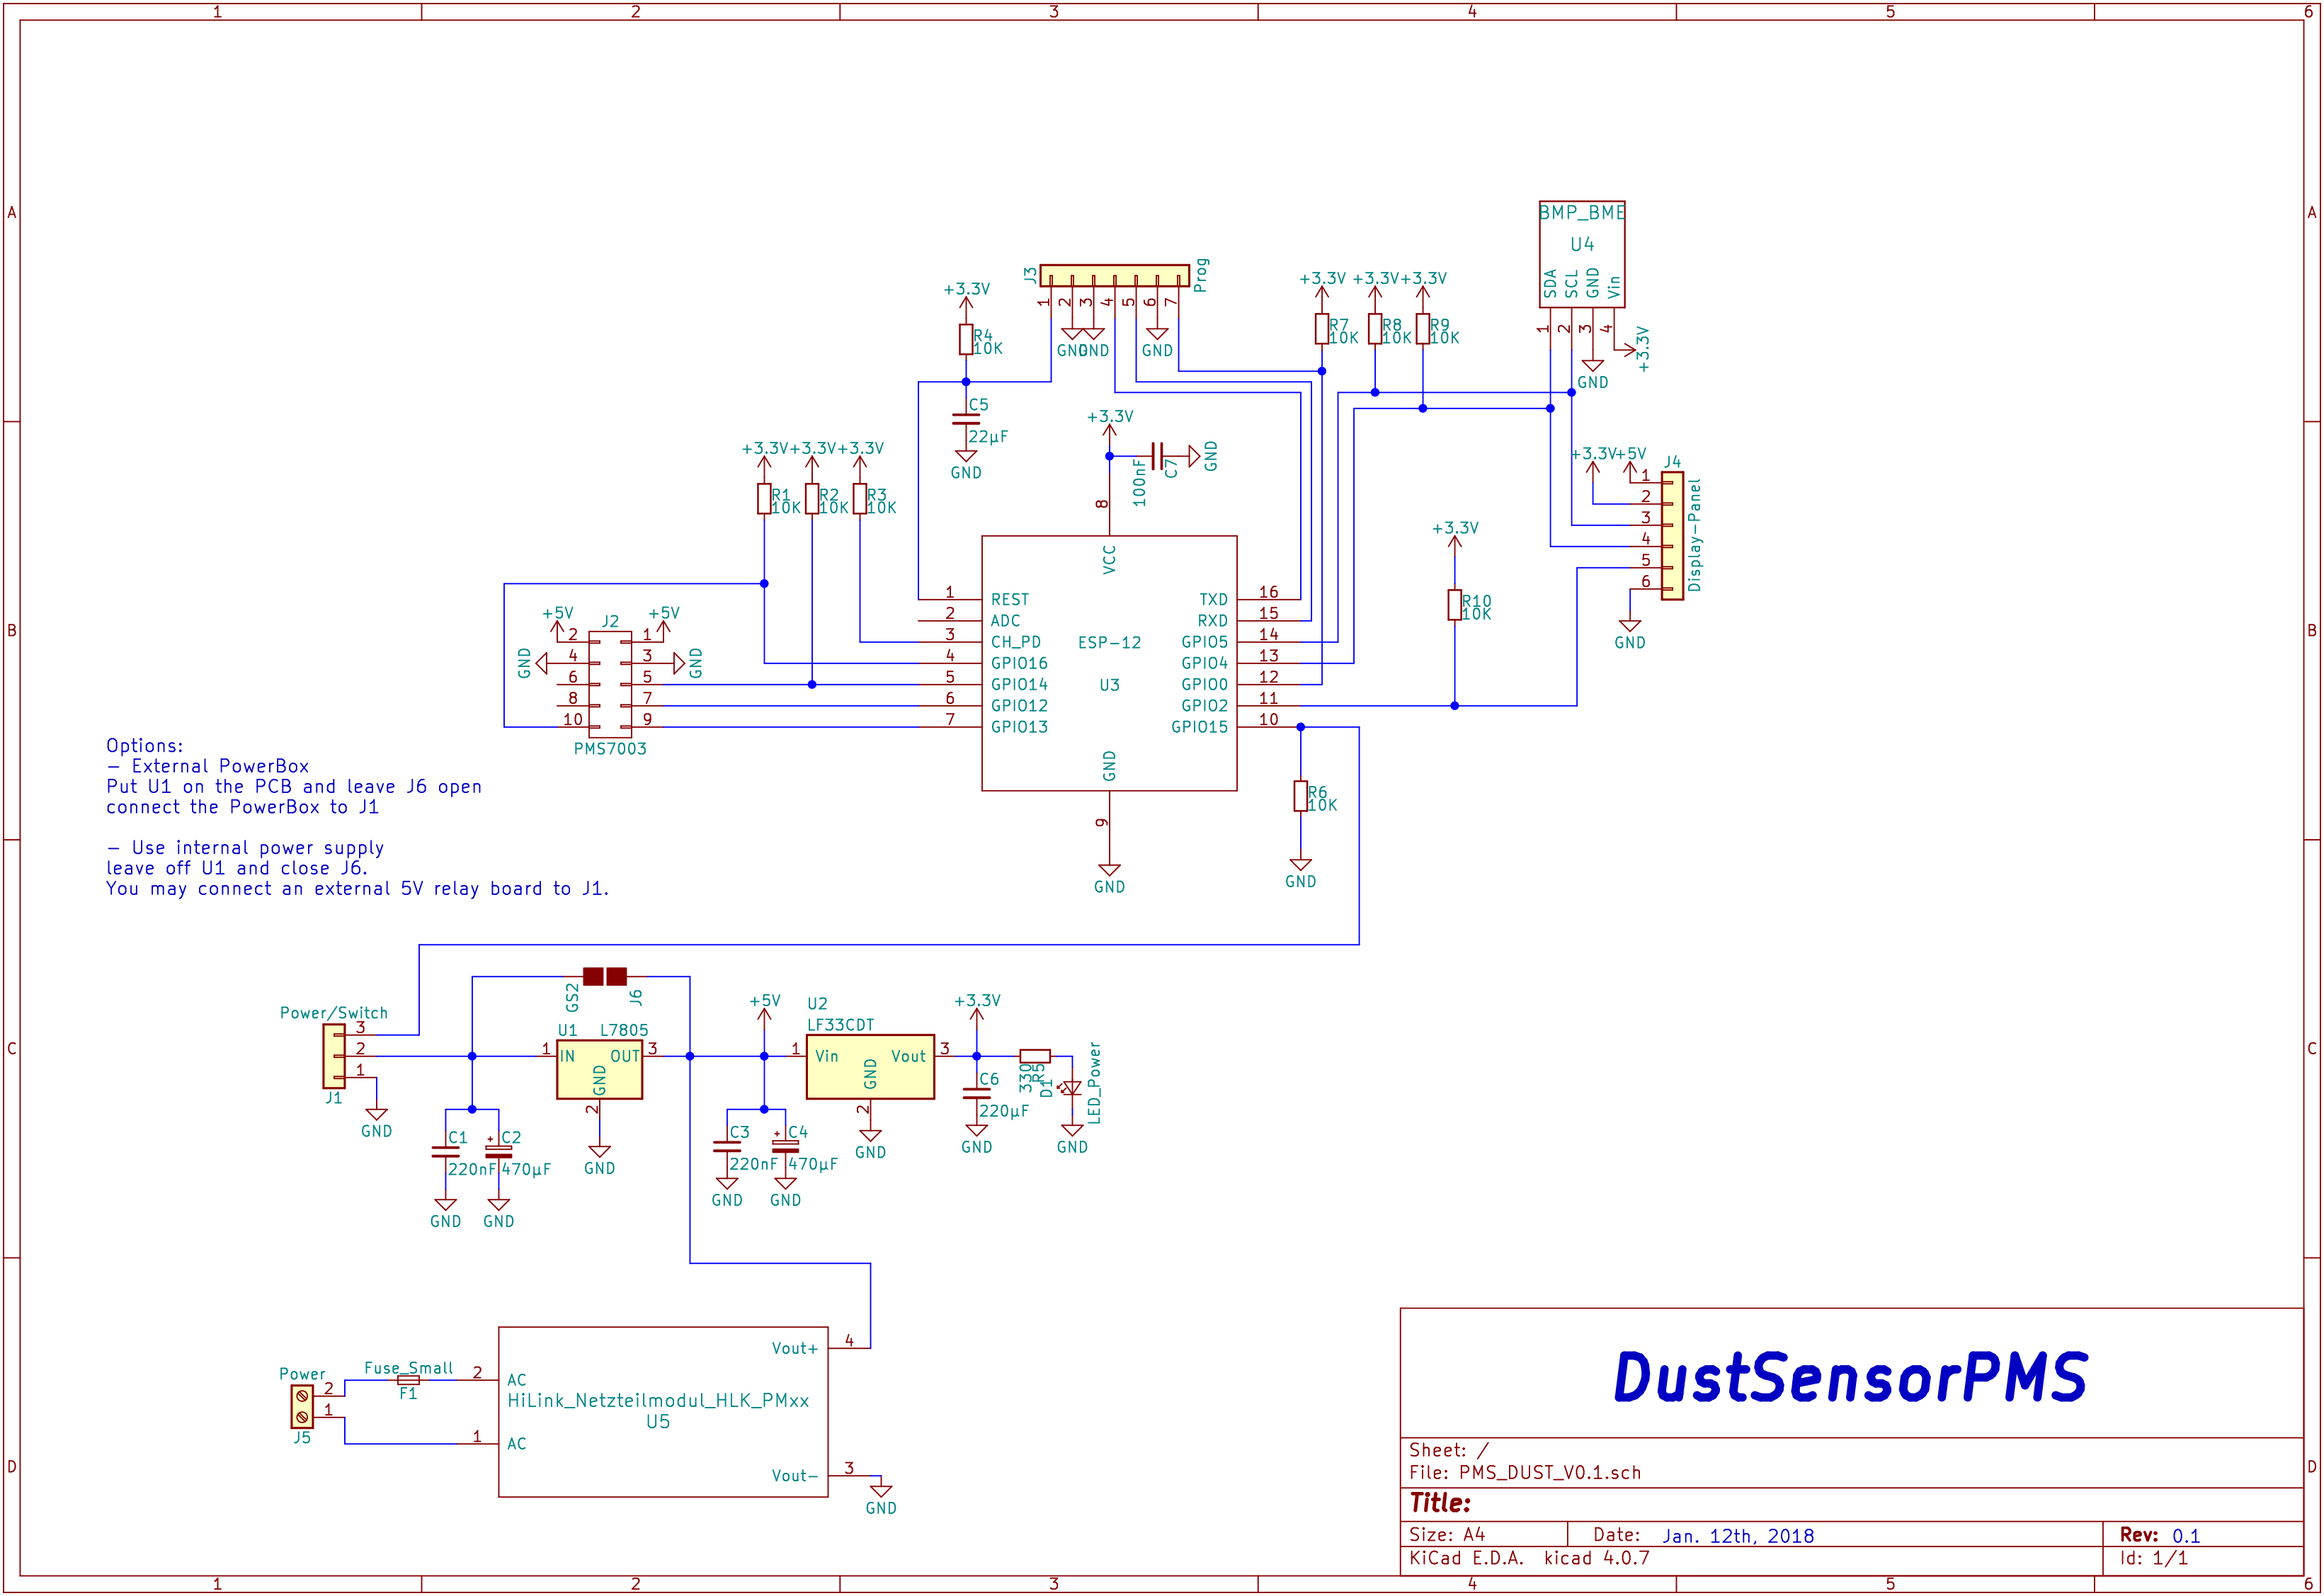Click the 'Title:' field in title block
The image size is (2324, 1596).
[1440, 1503]
